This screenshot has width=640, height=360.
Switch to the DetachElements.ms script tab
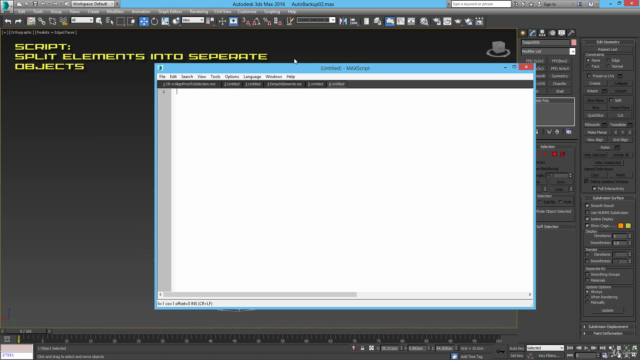click(284, 84)
